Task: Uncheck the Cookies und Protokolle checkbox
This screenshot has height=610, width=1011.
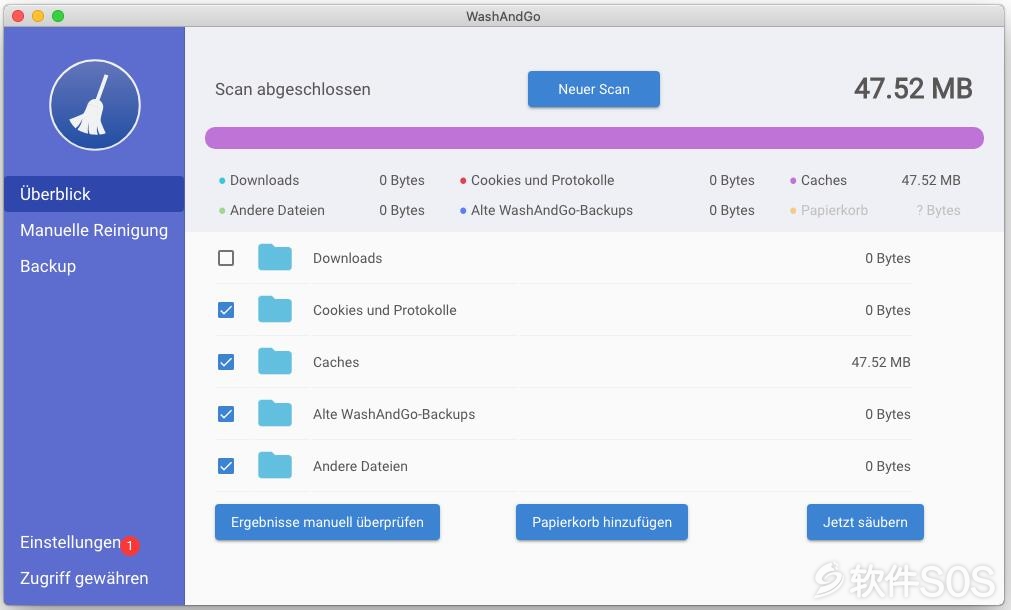Action: [226, 310]
